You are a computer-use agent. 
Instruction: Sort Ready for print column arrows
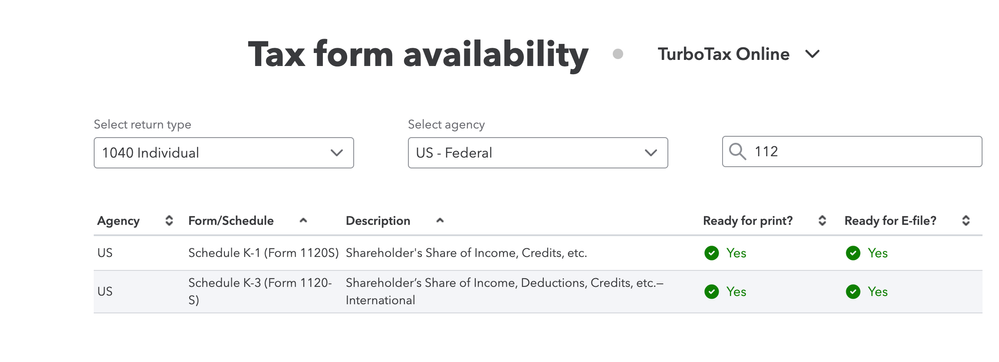823,221
